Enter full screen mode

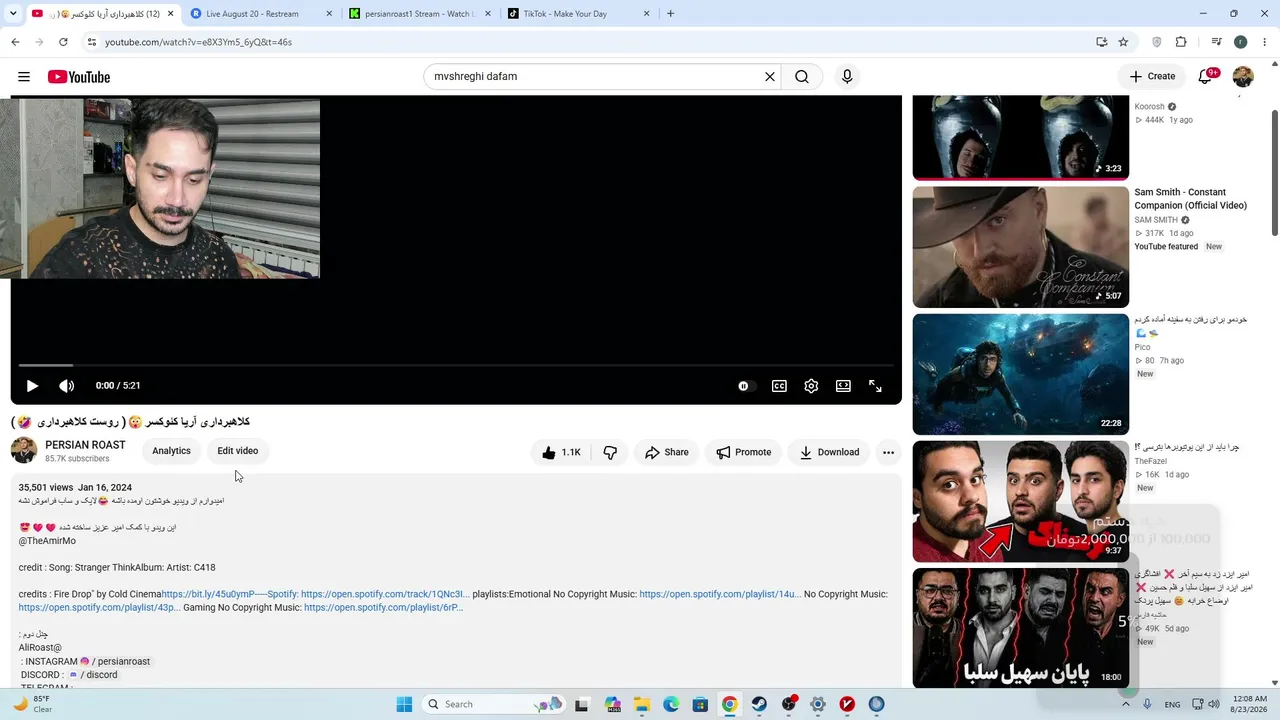coord(875,386)
